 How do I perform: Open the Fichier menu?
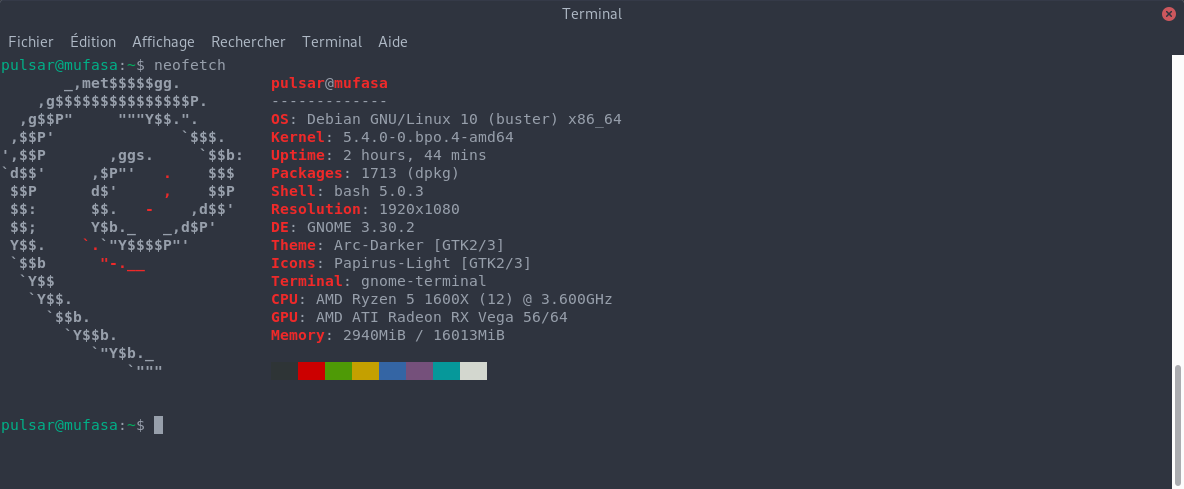tap(31, 42)
